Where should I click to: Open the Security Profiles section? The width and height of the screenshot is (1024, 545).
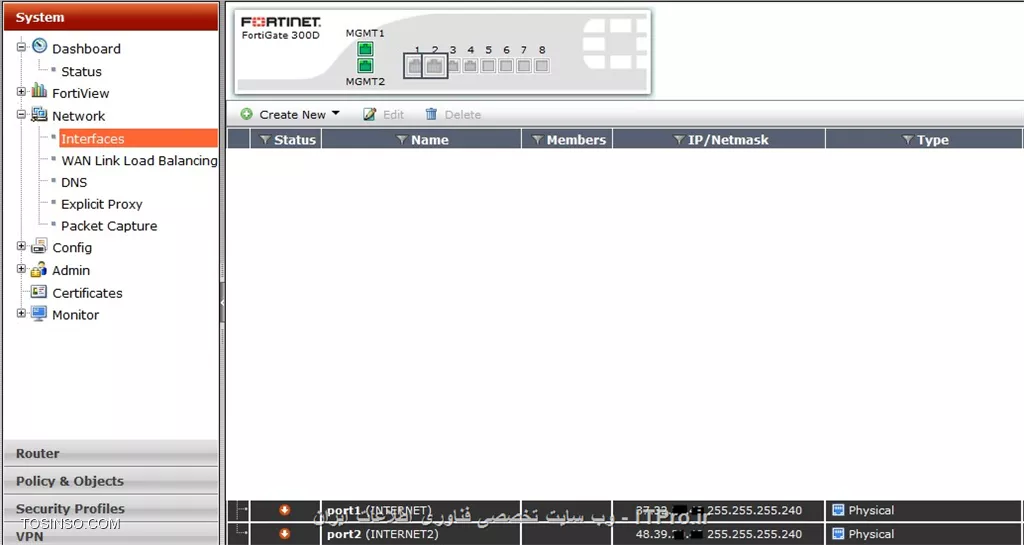(111, 508)
